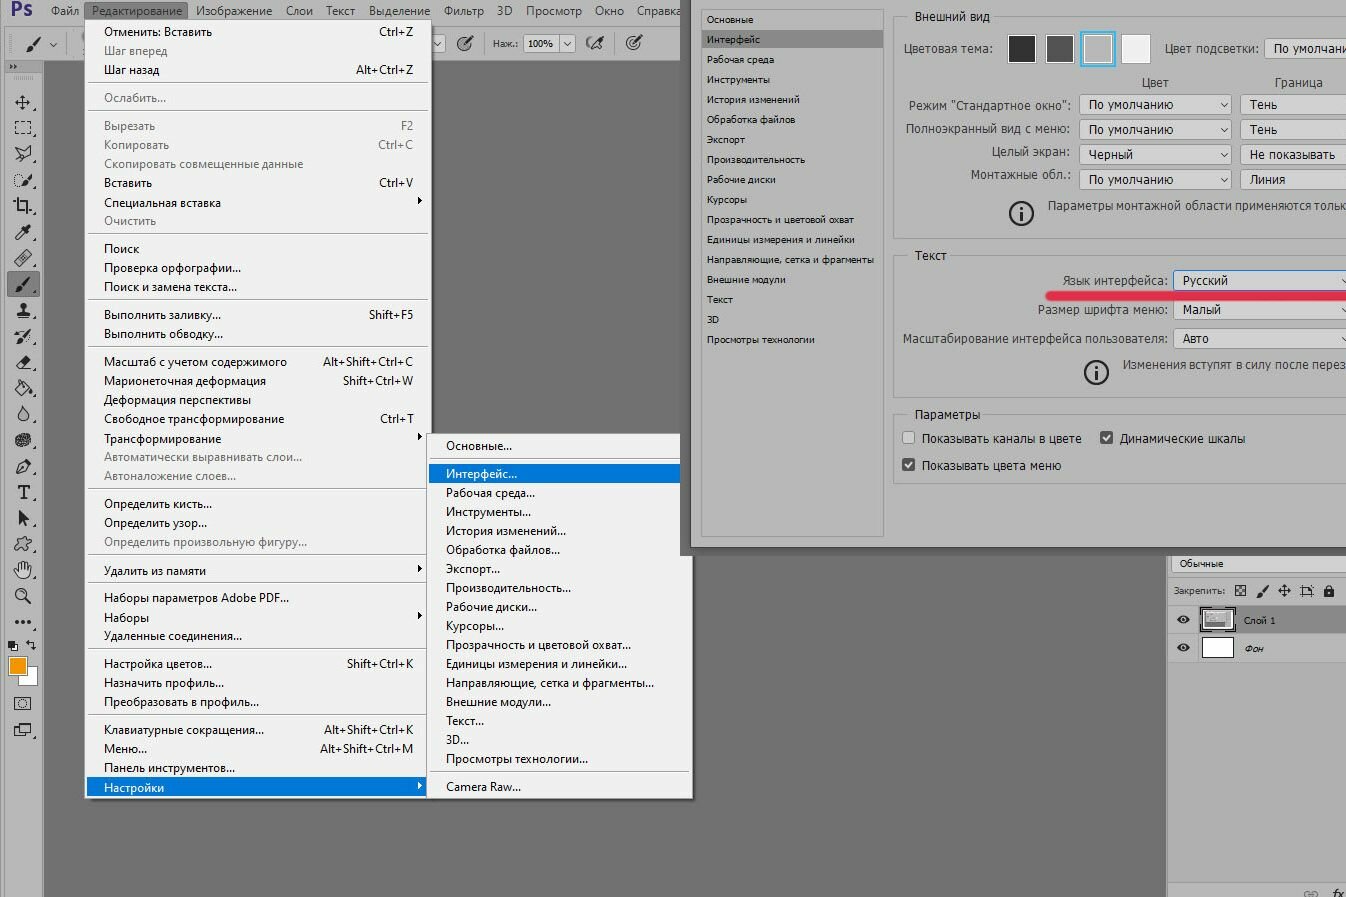The image size is (1346, 897).
Task: Click the 'Фон' layer thumbnail
Action: pyautogui.click(x=1217, y=648)
